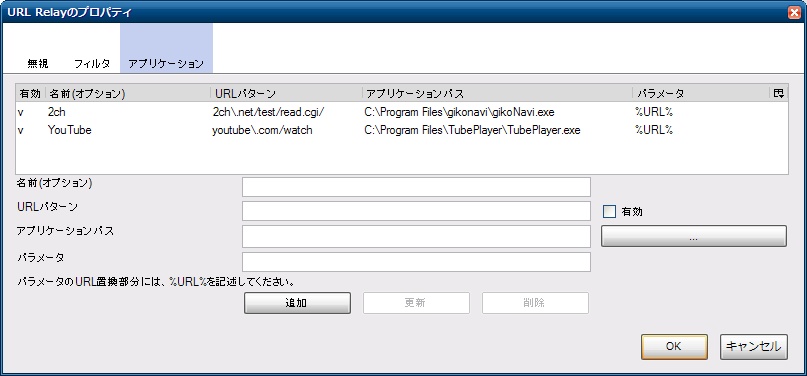This screenshot has height=376, width=807.
Task: Click the 追加 button
Action: (297, 303)
